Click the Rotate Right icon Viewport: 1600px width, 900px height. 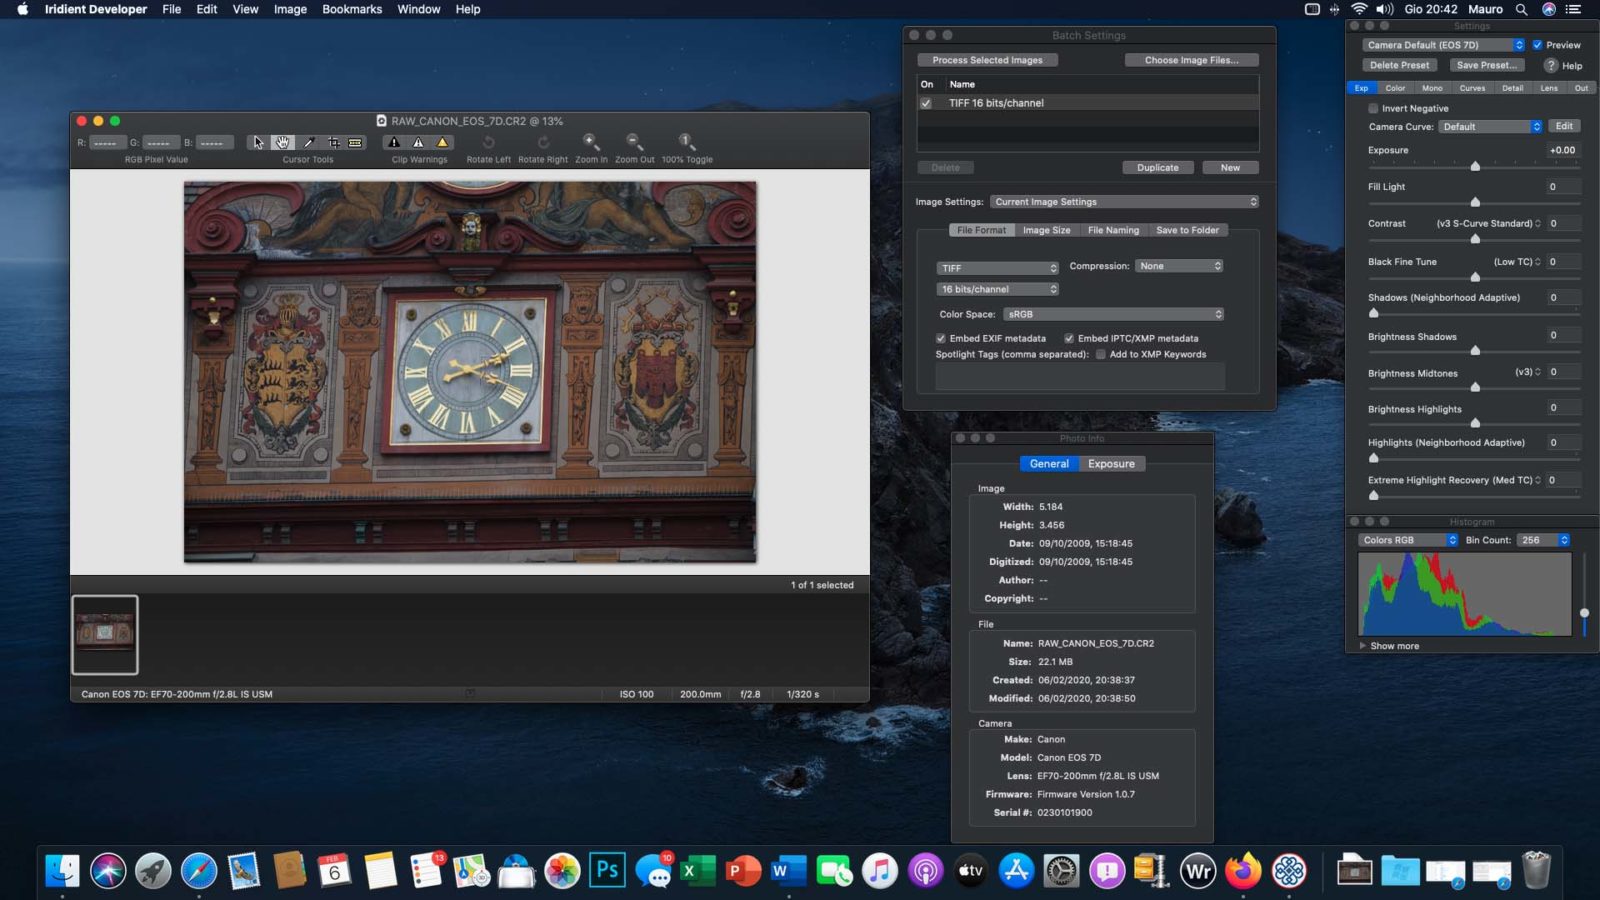coord(543,142)
